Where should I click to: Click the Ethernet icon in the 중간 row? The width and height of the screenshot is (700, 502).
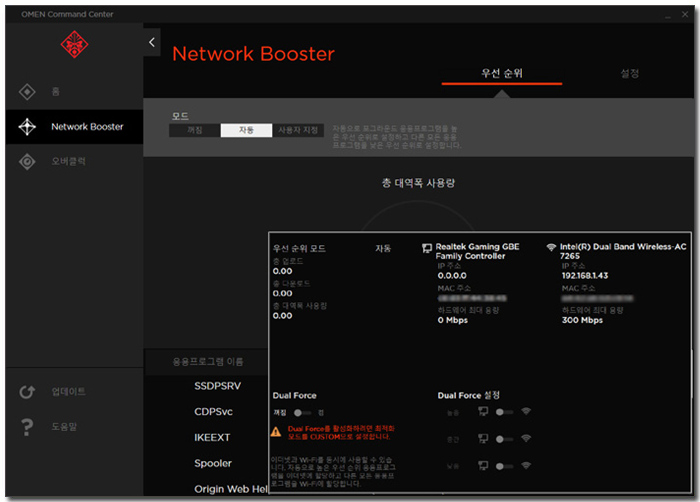tap(483, 439)
